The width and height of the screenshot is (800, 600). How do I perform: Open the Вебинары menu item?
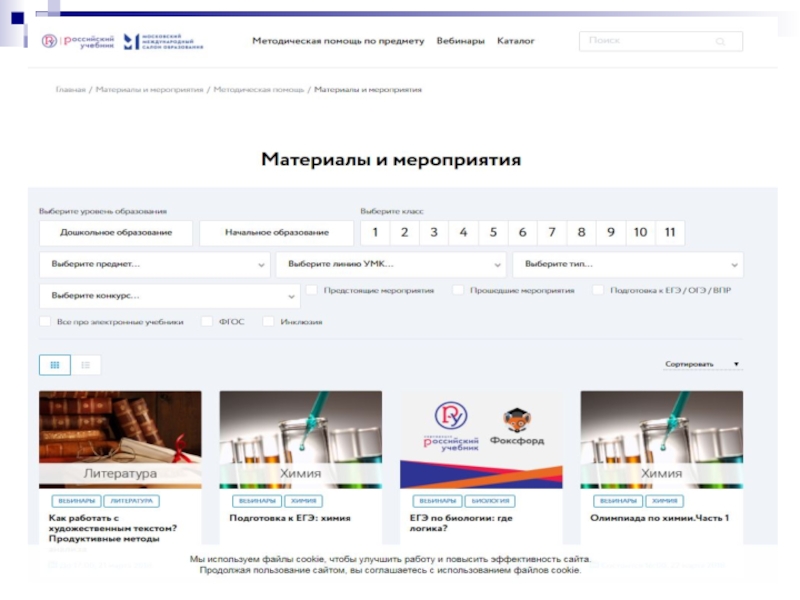click(x=460, y=41)
